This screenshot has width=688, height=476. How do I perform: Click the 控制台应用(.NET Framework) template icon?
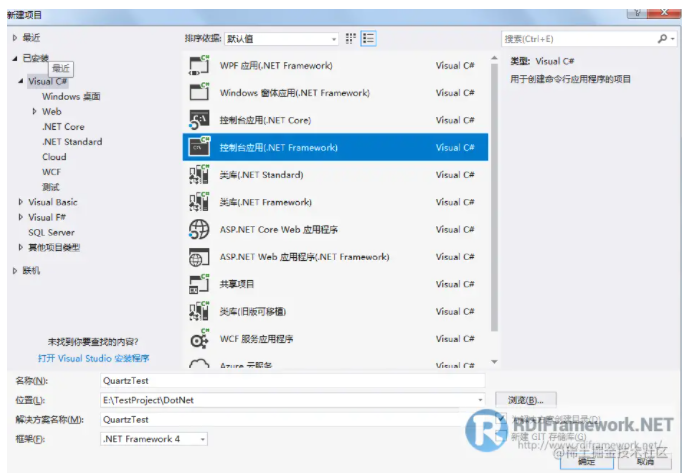click(x=199, y=147)
